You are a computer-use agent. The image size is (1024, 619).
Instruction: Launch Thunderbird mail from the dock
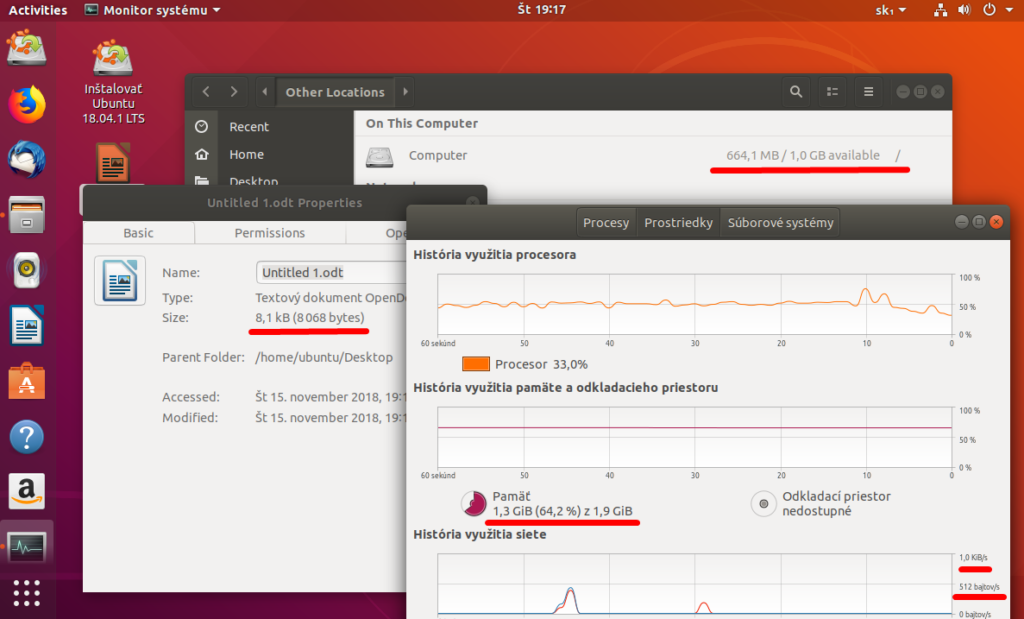27,159
